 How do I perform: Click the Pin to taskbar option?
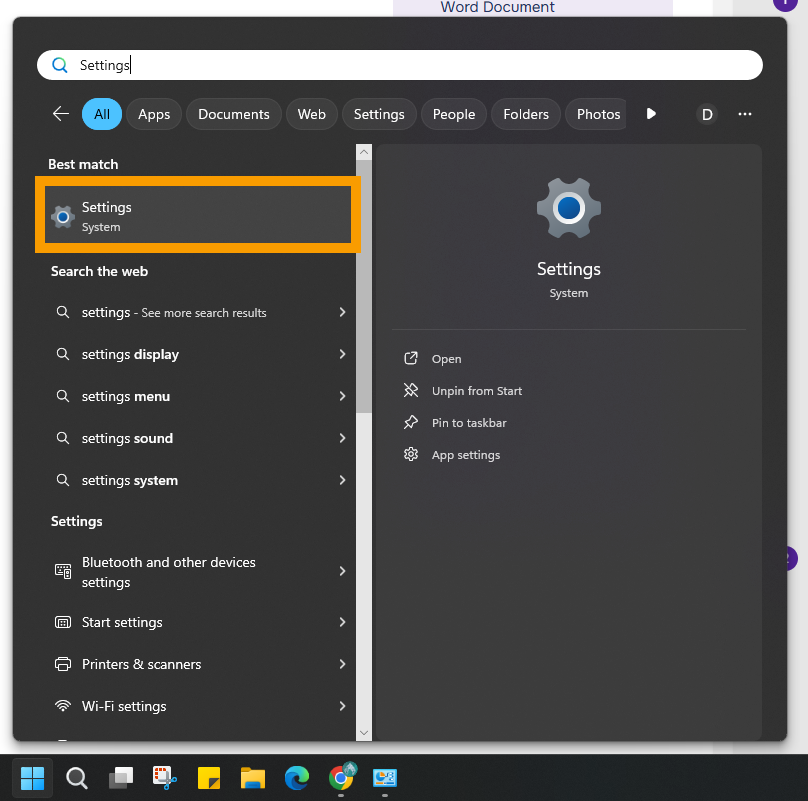click(468, 423)
